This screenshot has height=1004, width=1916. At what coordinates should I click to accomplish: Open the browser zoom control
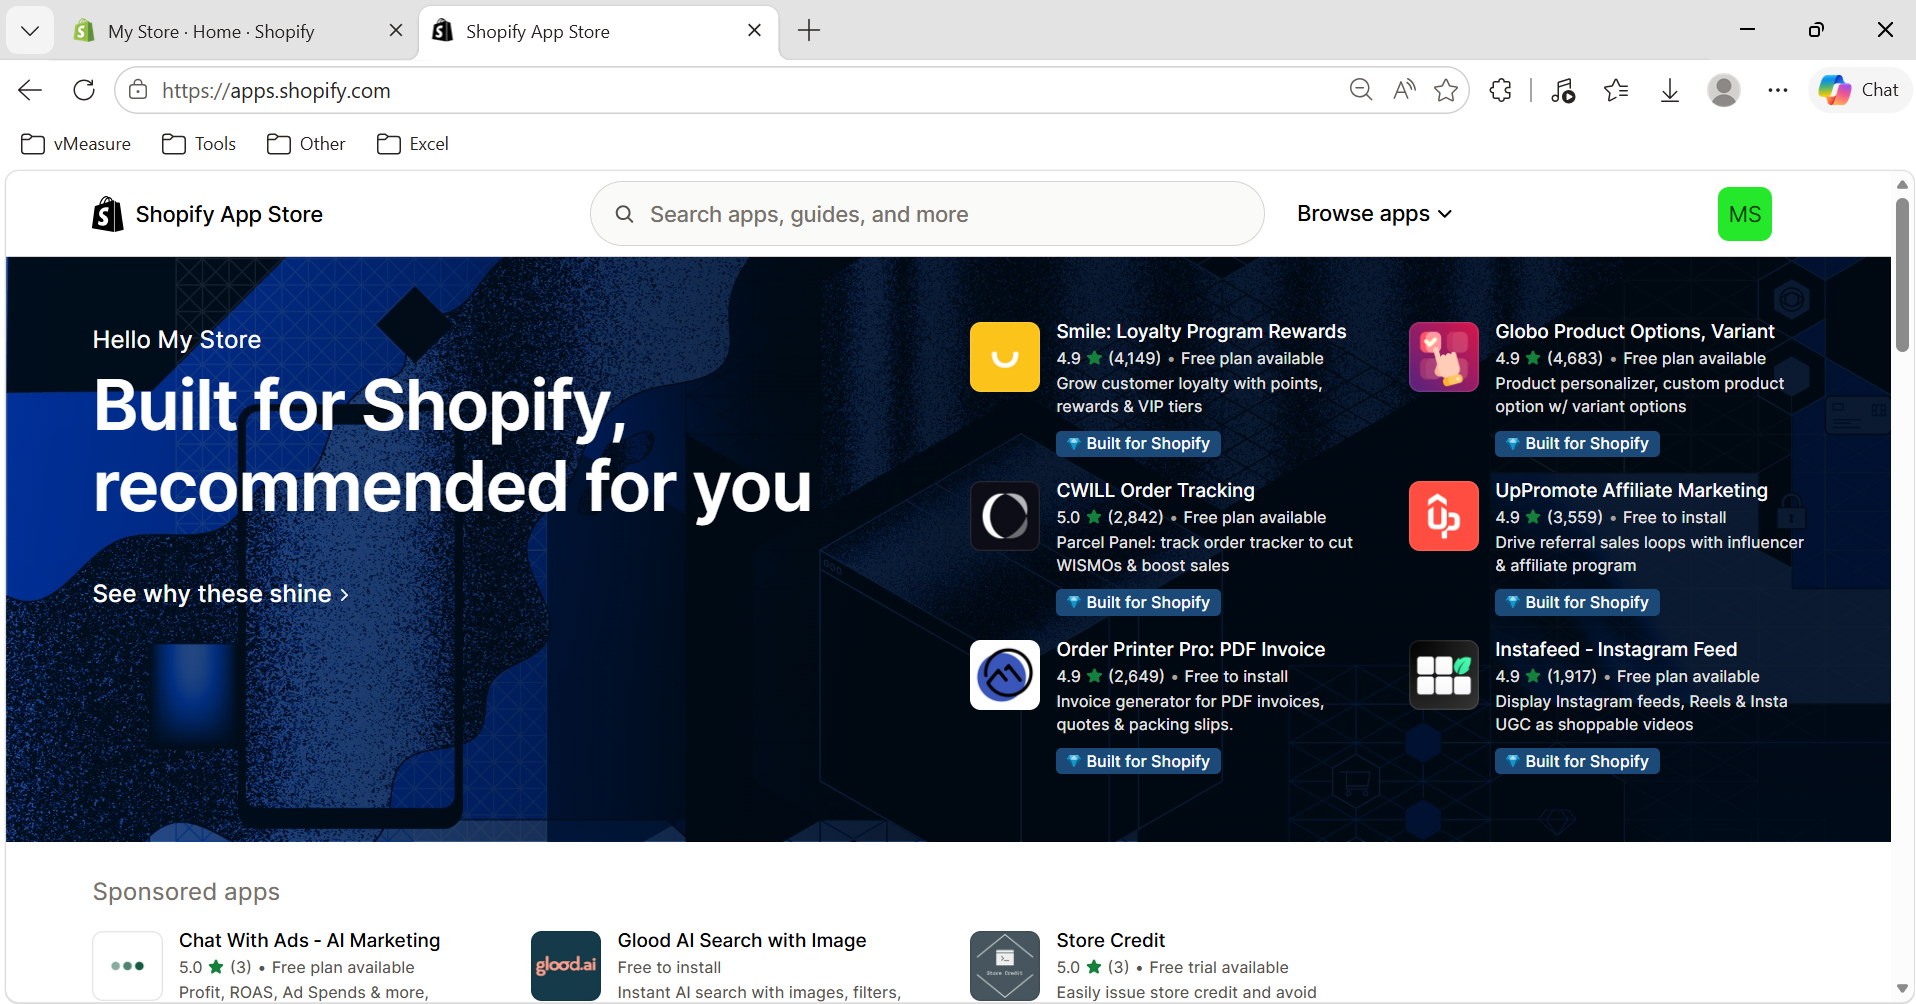pyautogui.click(x=1360, y=90)
